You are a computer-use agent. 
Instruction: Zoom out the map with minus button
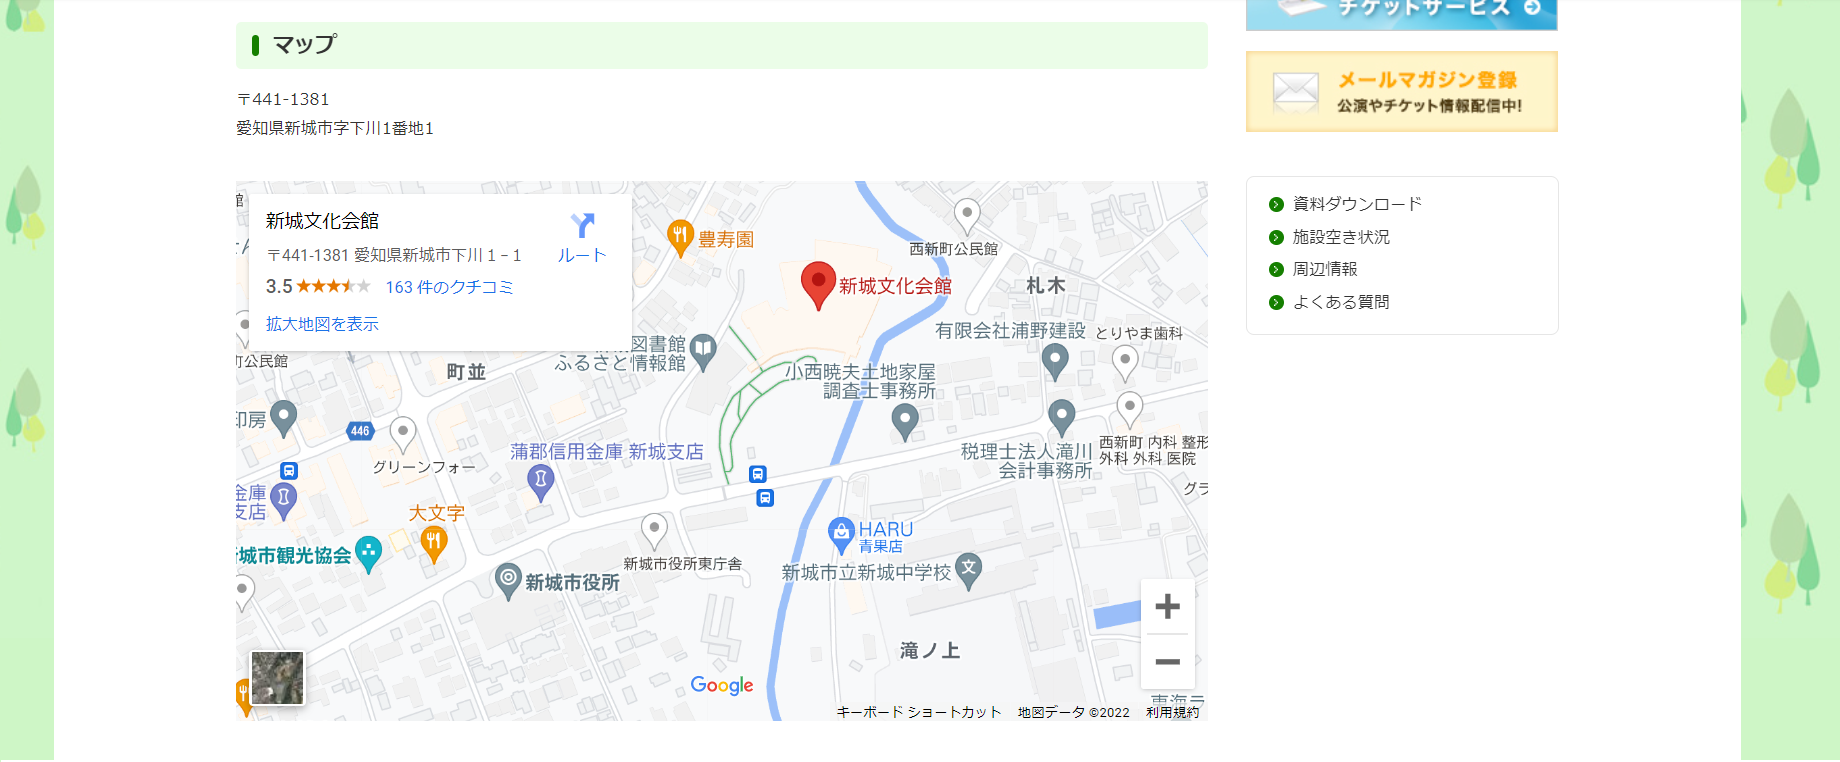[1167, 662]
